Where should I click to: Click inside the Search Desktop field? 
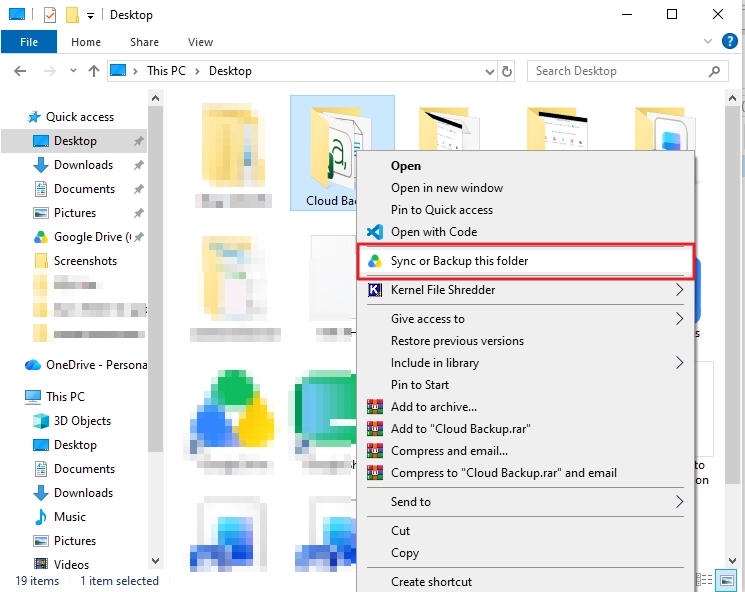click(618, 71)
